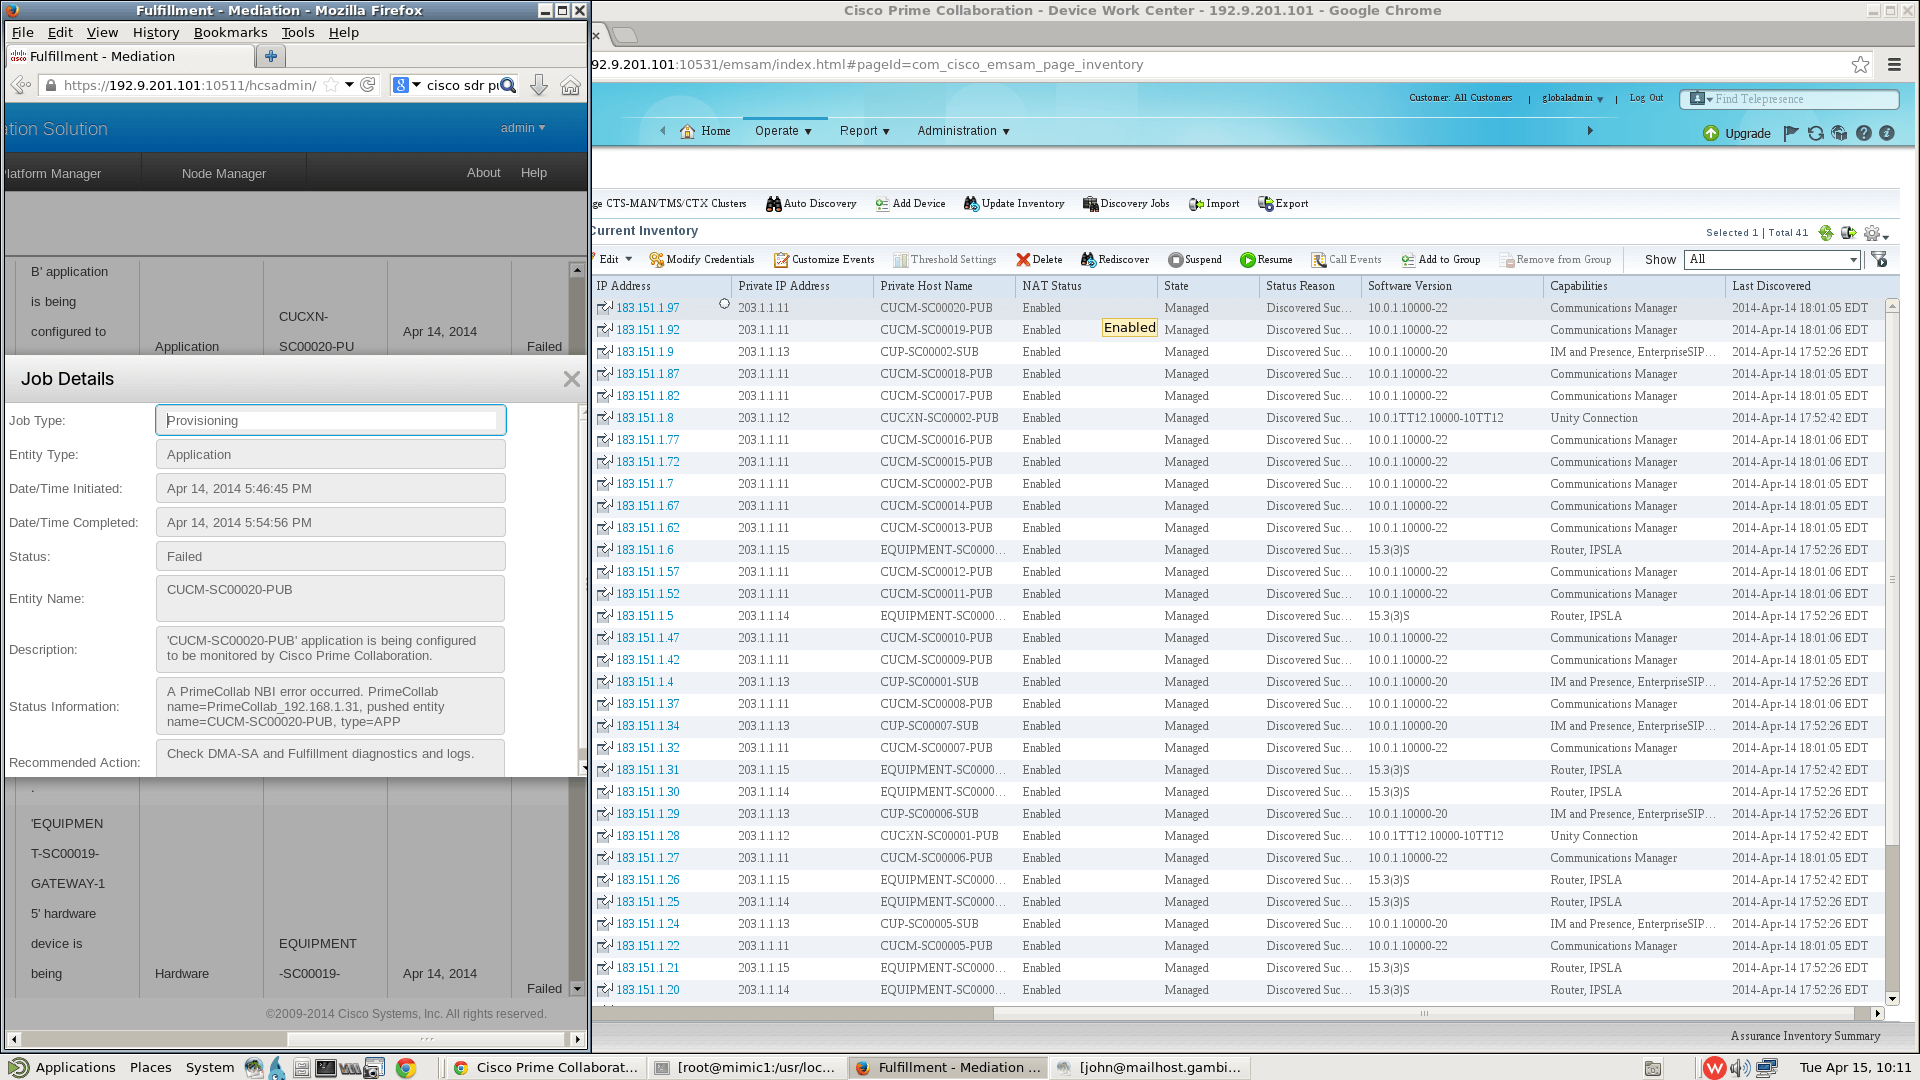Click the Export icon in inventory toolbar

pos(1265,204)
